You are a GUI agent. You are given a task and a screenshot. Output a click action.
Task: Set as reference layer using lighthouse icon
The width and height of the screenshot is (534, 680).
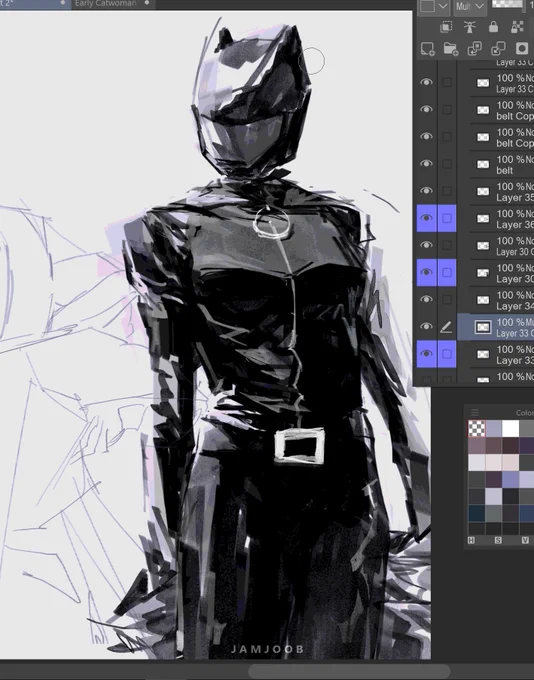470,27
